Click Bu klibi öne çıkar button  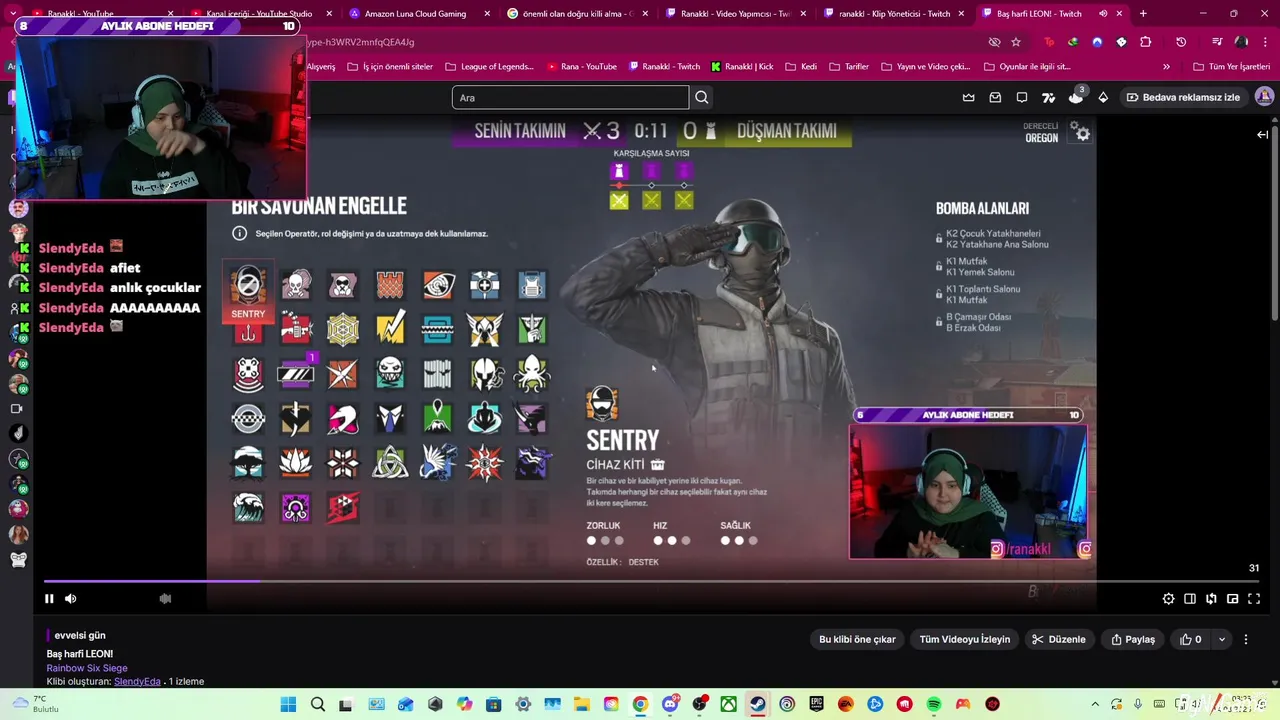pyautogui.click(x=857, y=639)
